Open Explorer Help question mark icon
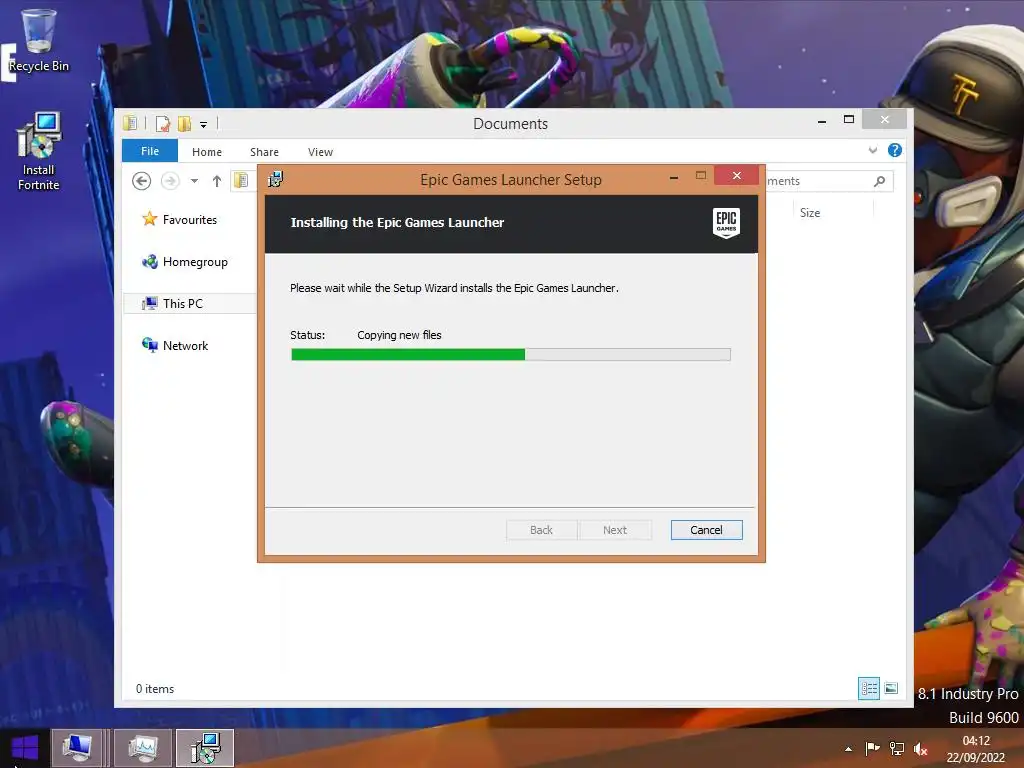This screenshot has height=768, width=1024. [x=895, y=150]
